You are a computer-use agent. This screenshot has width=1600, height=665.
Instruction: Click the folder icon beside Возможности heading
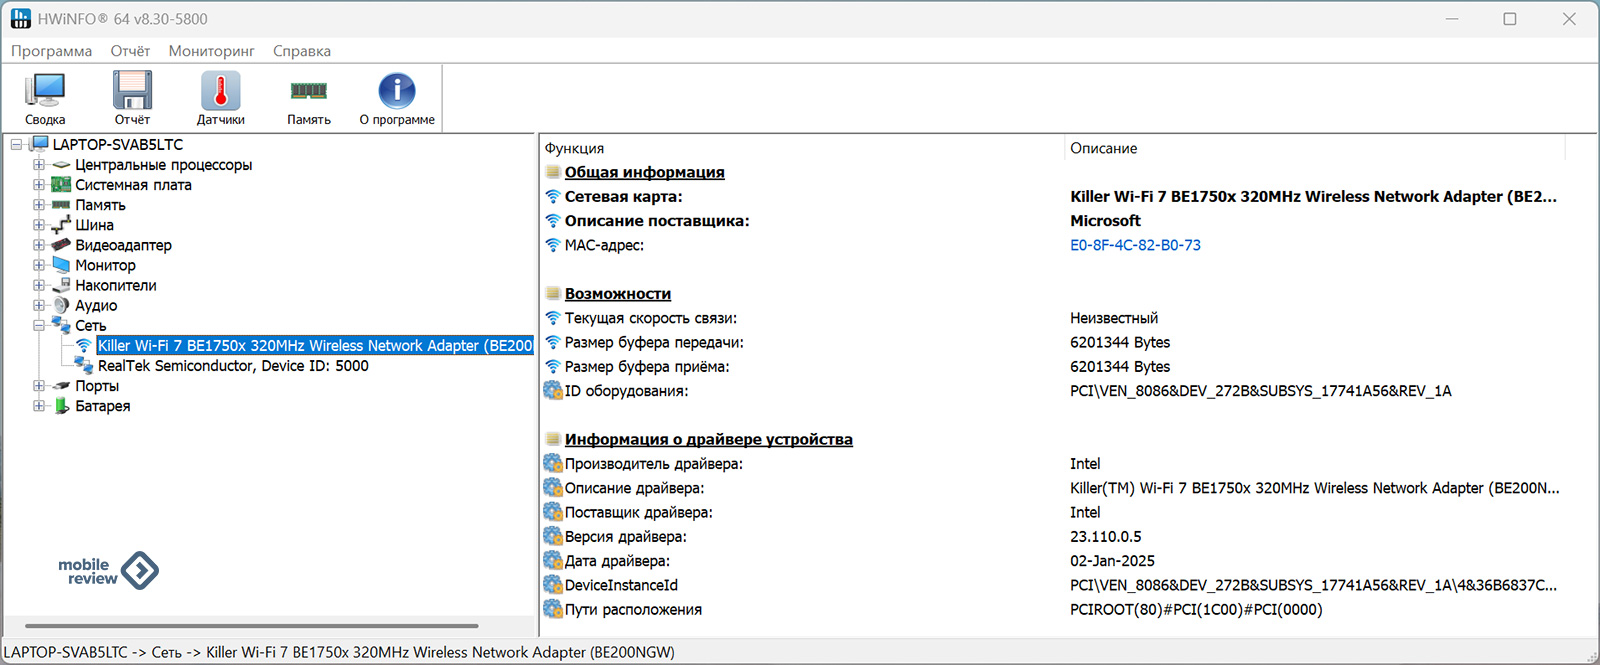coord(553,294)
